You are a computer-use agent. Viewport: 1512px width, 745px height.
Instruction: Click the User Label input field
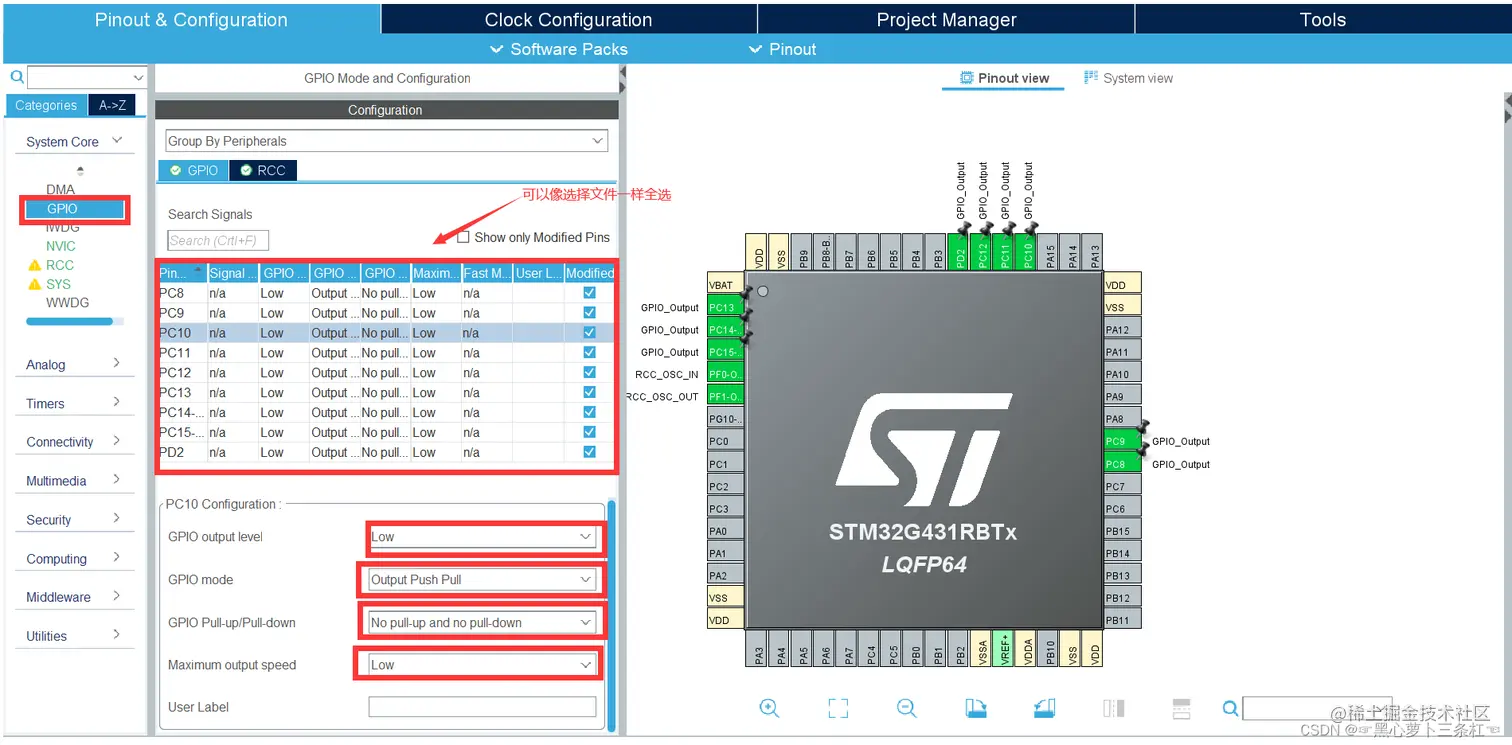point(482,707)
